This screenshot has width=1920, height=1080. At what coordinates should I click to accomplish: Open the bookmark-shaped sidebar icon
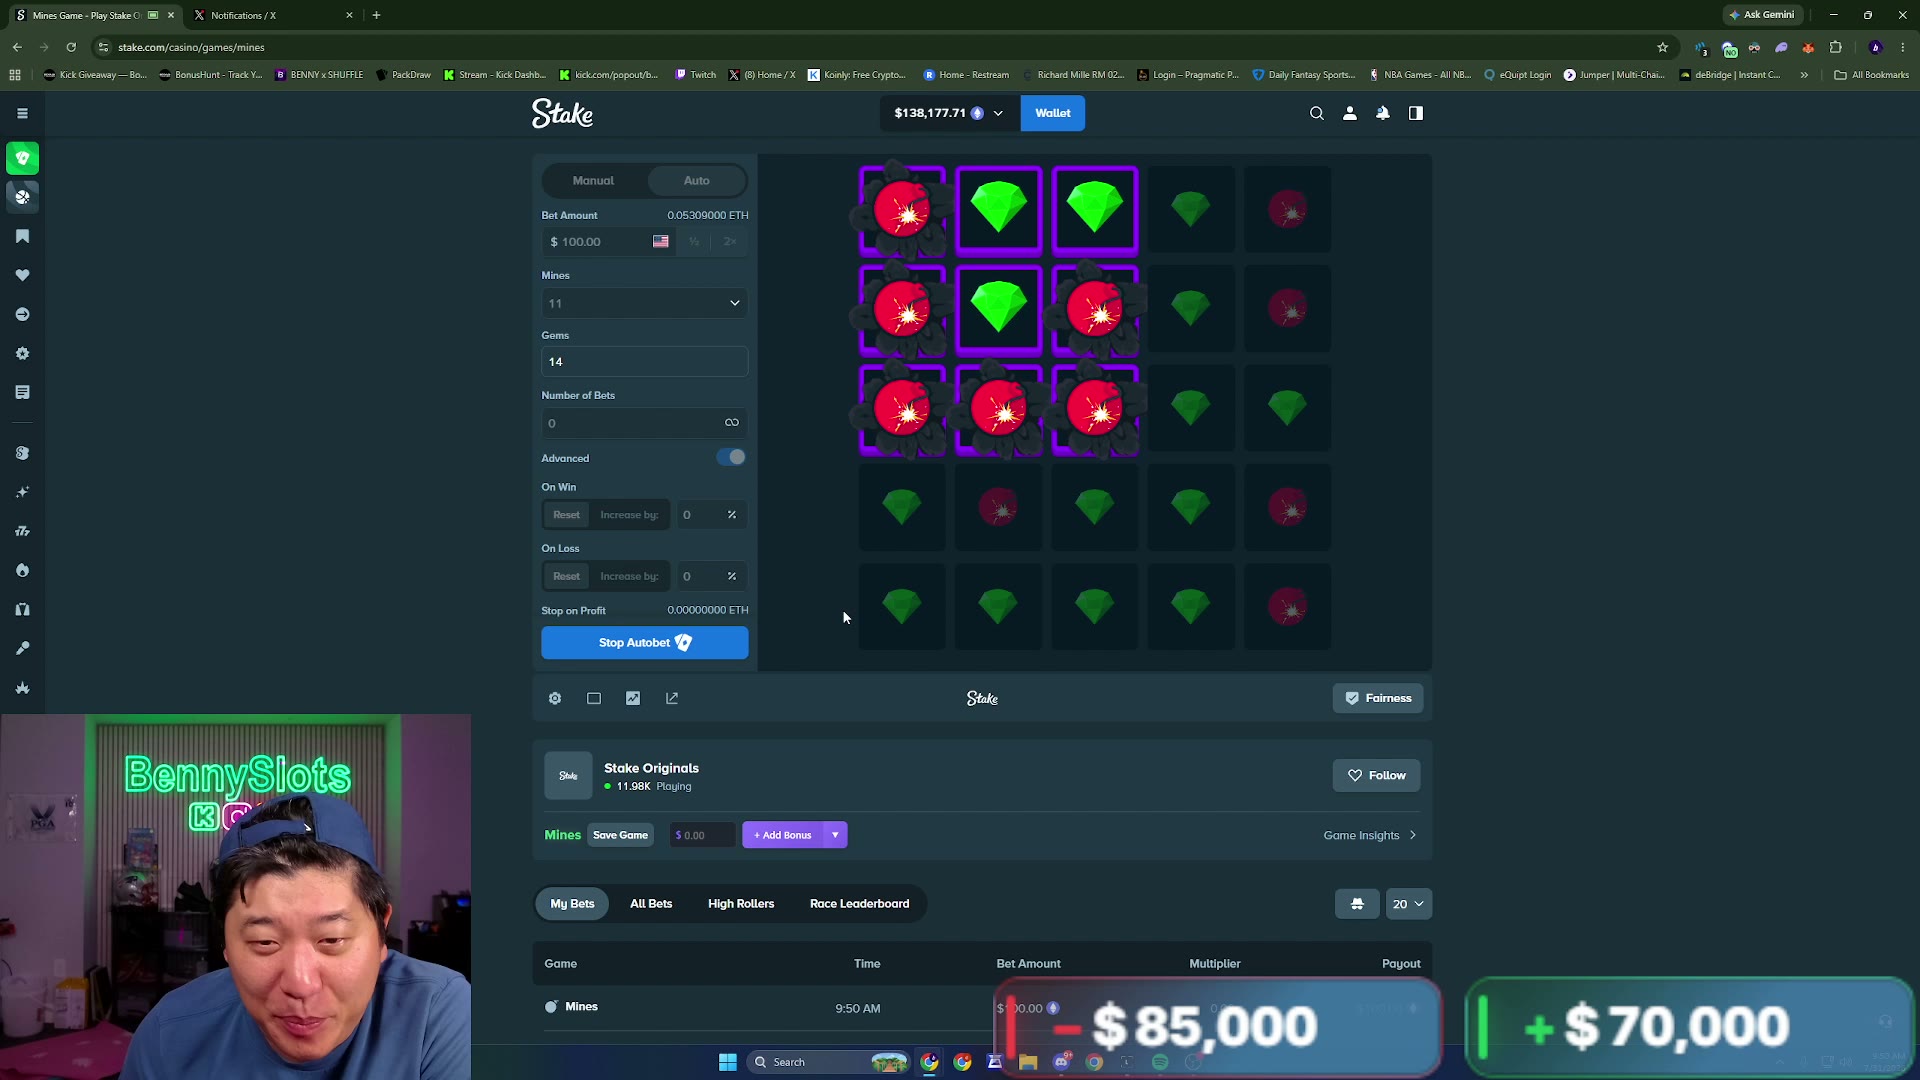tap(22, 236)
